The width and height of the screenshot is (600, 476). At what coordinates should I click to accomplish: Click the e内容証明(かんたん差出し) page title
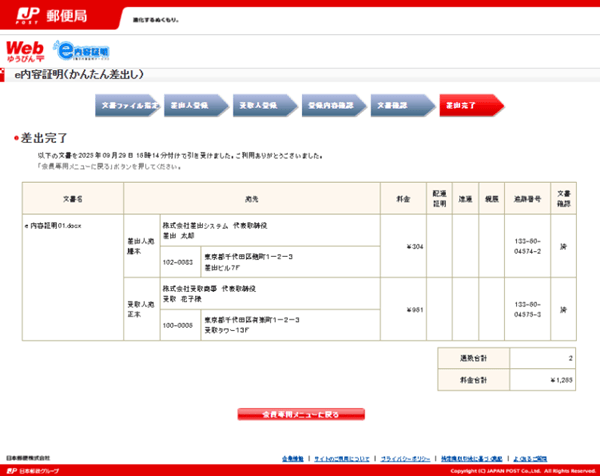(x=79, y=74)
